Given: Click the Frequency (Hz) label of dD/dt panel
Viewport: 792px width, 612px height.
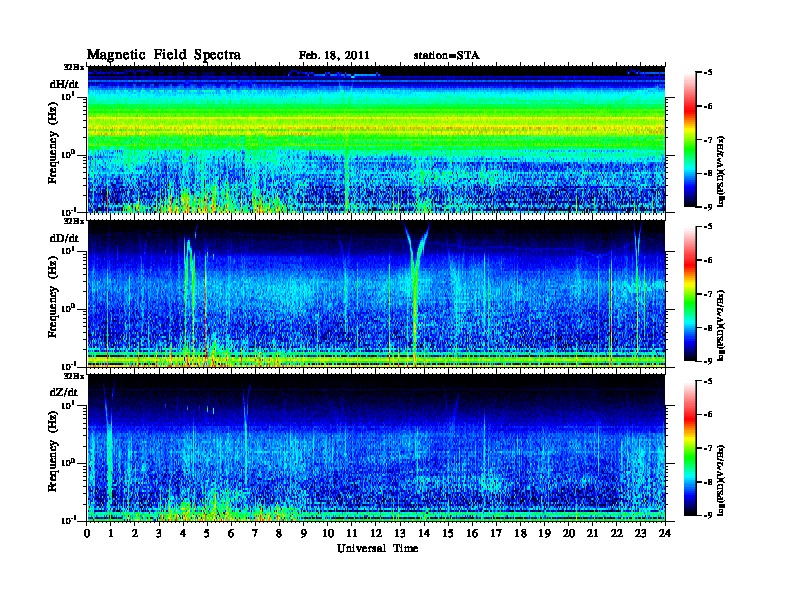Looking at the screenshot, I should tap(53, 296).
